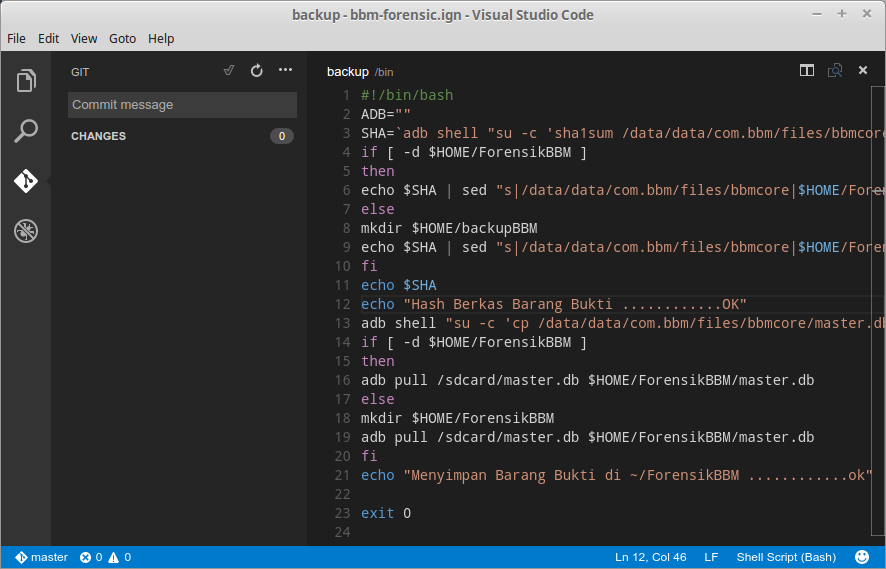Show warnings count in status bar
Image resolution: width=886 pixels, height=569 pixels.
[x=120, y=557]
